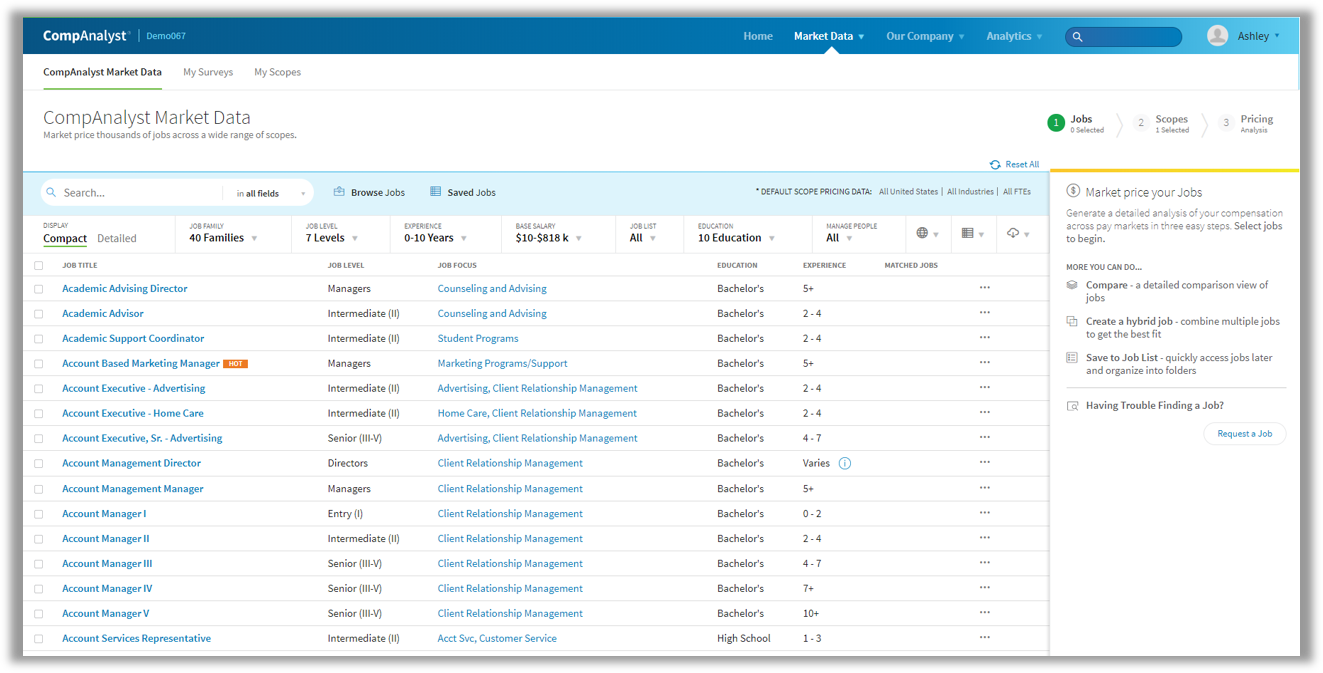This screenshot has width=1323, height=673.
Task: Click the cloud download export icon
Action: click(x=1013, y=233)
